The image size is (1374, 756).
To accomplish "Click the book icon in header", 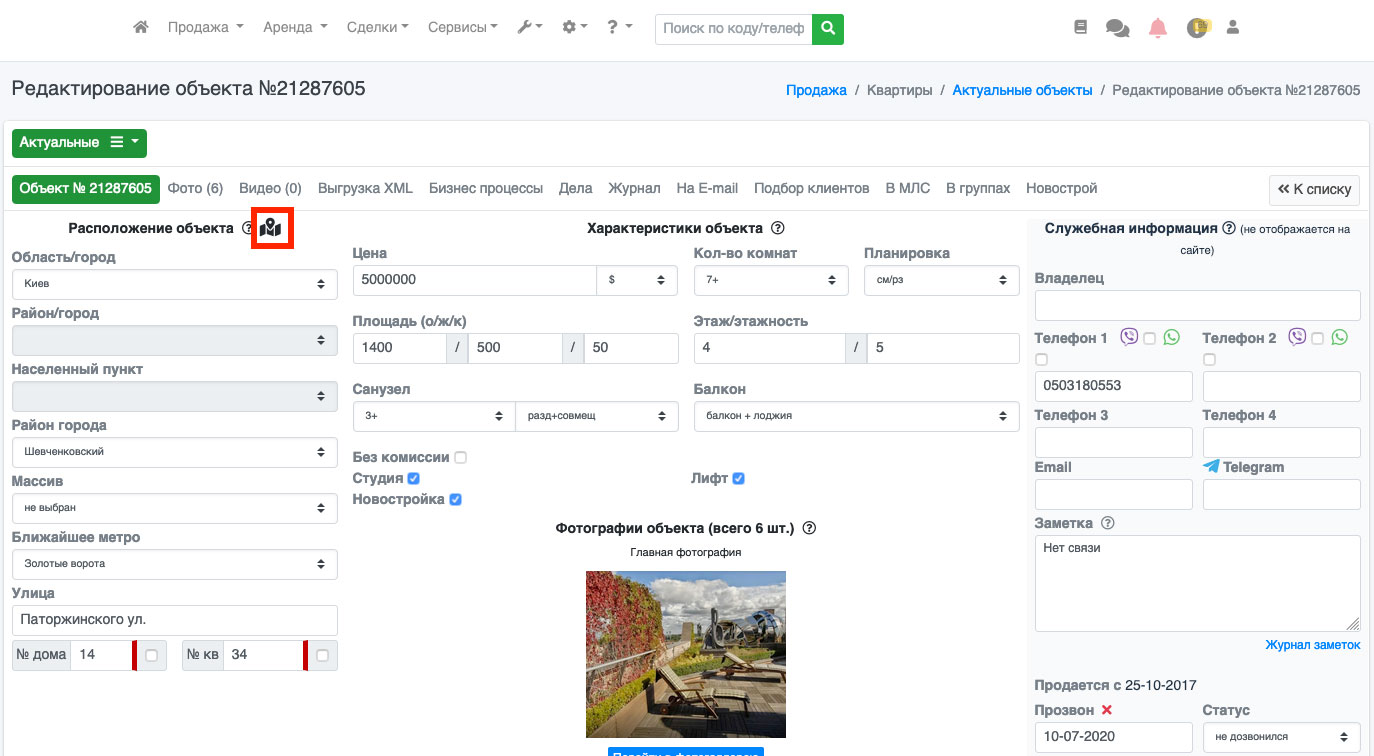I will point(1080,28).
